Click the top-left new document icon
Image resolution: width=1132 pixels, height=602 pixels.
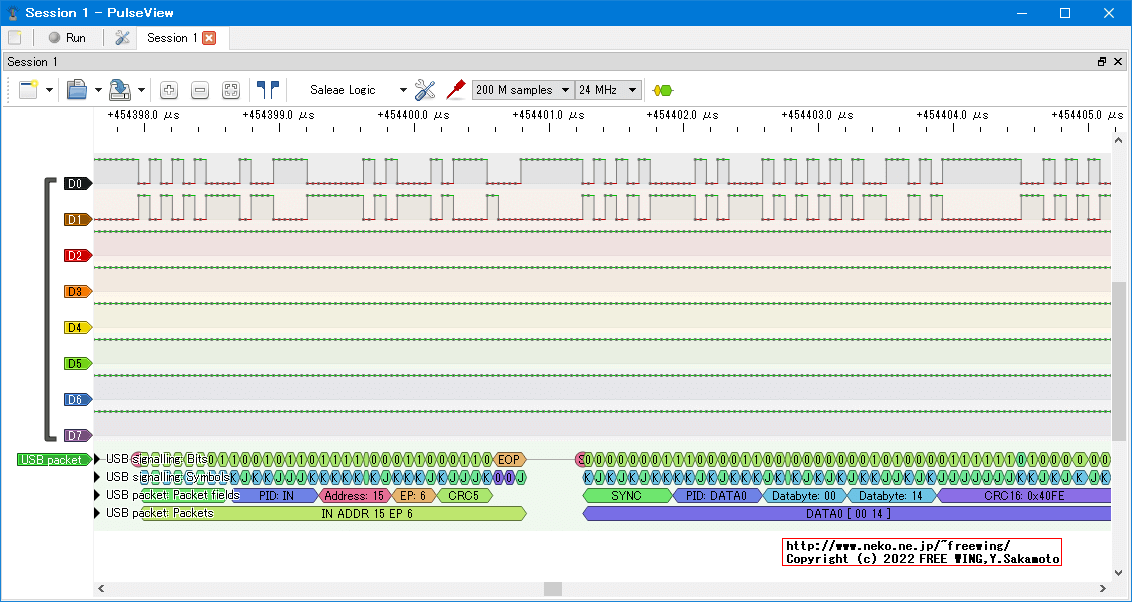14,38
